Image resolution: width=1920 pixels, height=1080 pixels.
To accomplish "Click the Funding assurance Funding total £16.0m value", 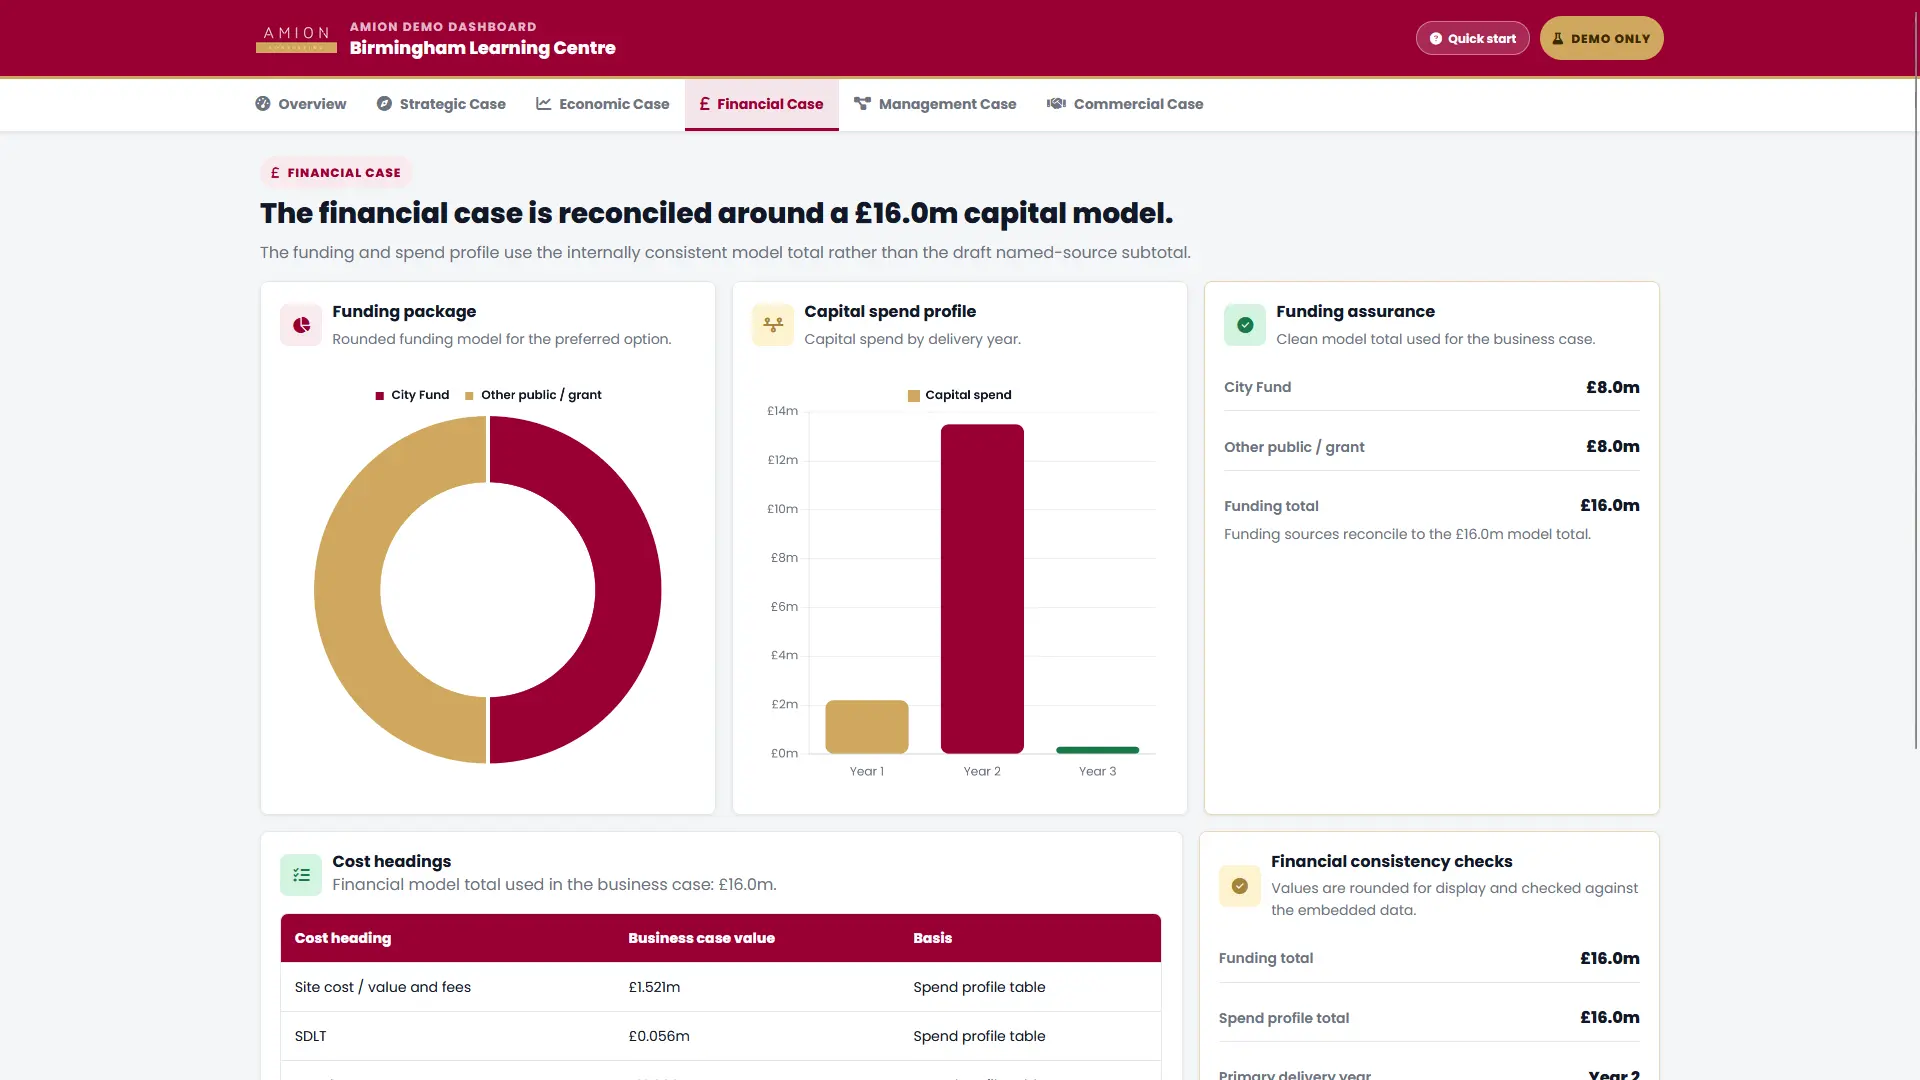I will click(1609, 505).
